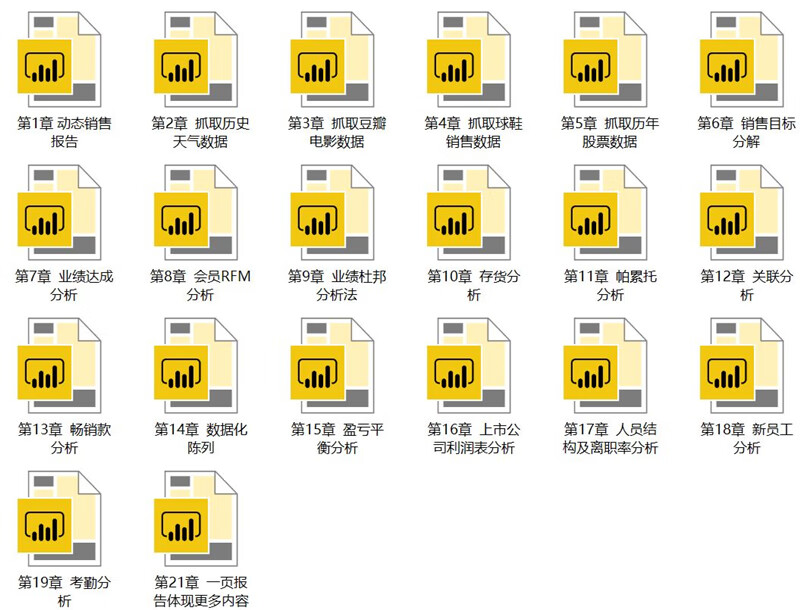Click the file name 第4章 抓取球鞋销售数据
Viewport: 800px width, 610px height.
pos(473,132)
